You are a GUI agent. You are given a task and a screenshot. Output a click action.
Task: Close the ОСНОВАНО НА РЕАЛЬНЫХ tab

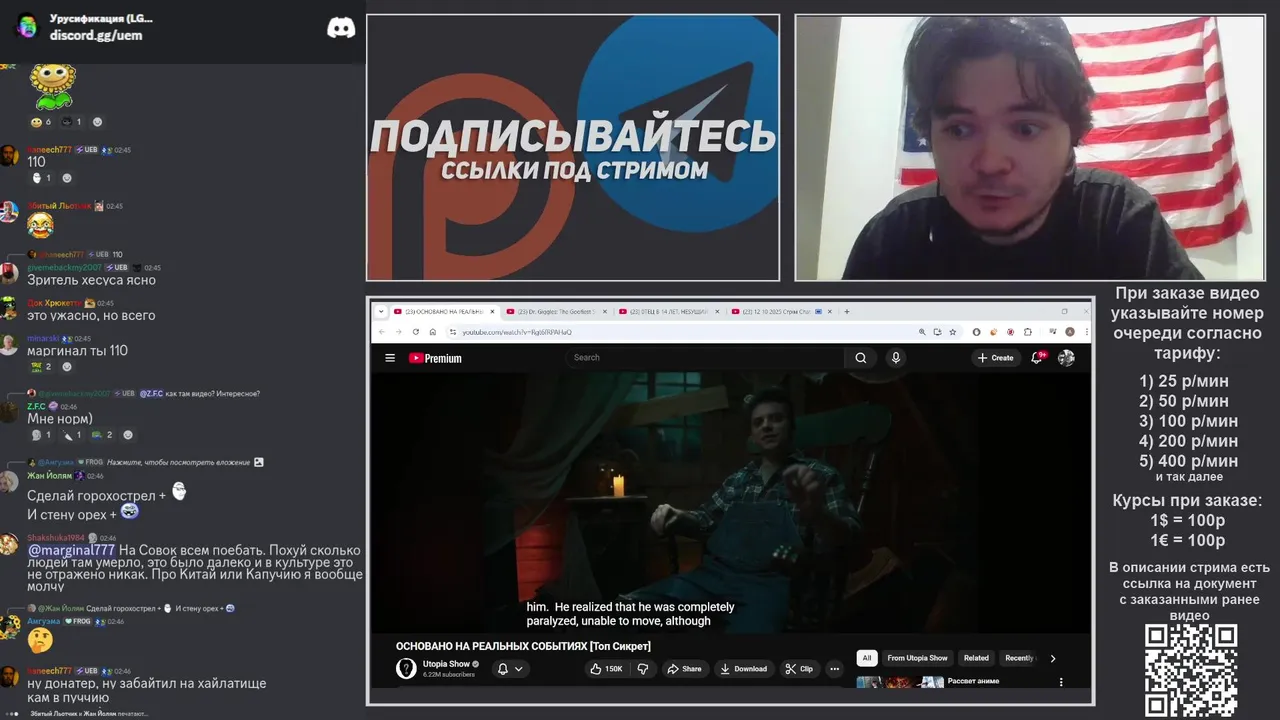coord(492,311)
